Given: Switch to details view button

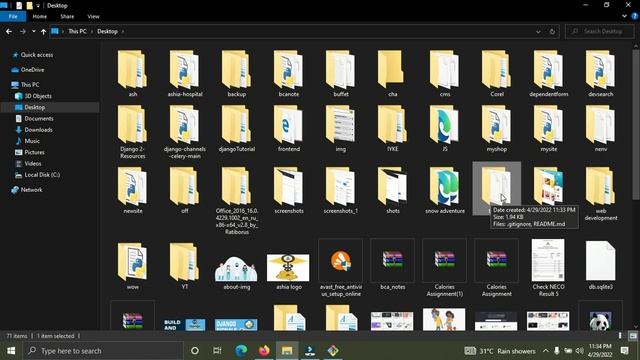Looking at the screenshot, I should pyautogui.click(x=620, y=336).
